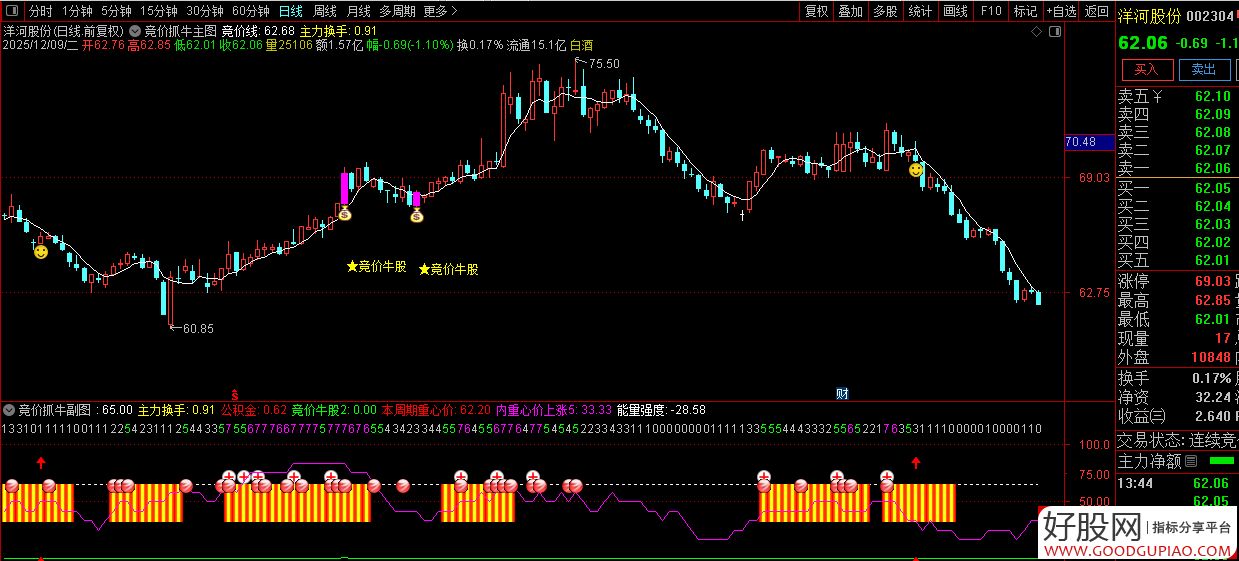This screenshot has height=561, width=1239.
Task: Click the green 主力净额 bar indicator
Action: coord(1222,462)
